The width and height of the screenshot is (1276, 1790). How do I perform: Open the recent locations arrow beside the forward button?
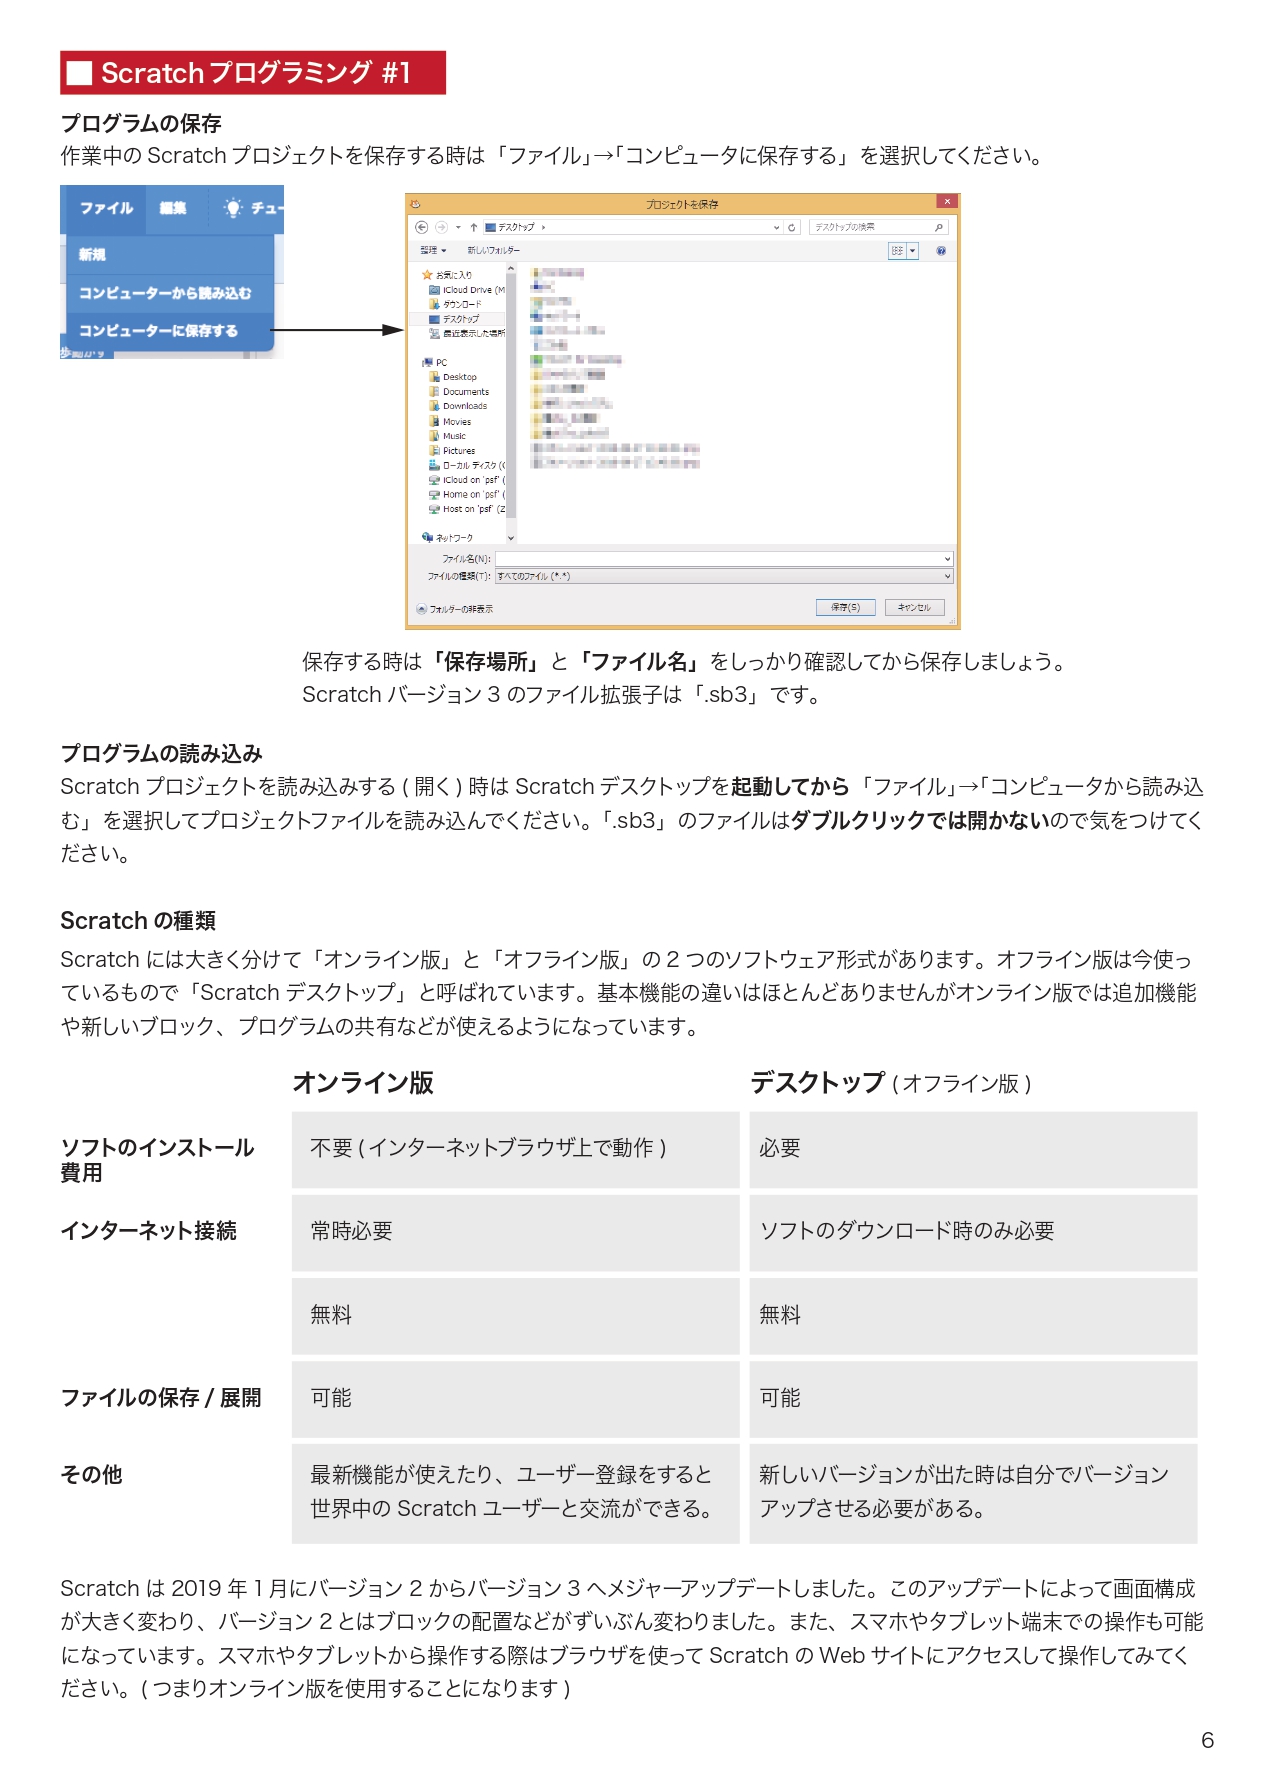tap(458, 227)
